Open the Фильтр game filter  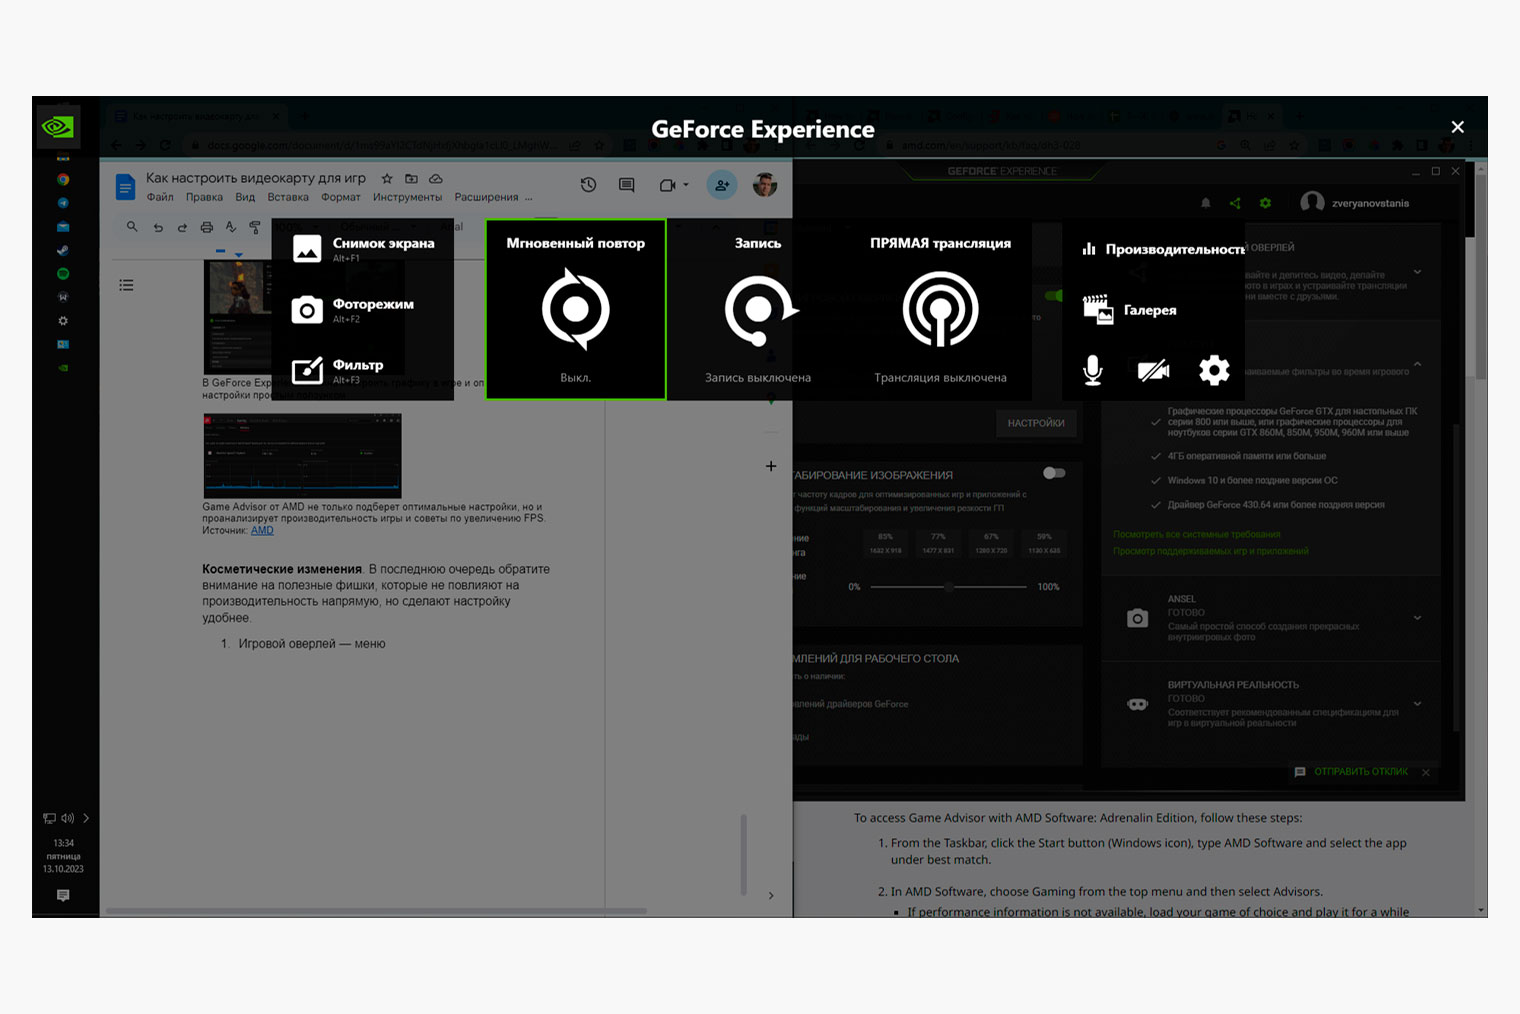pyautogui.click(x=337, y=371)
